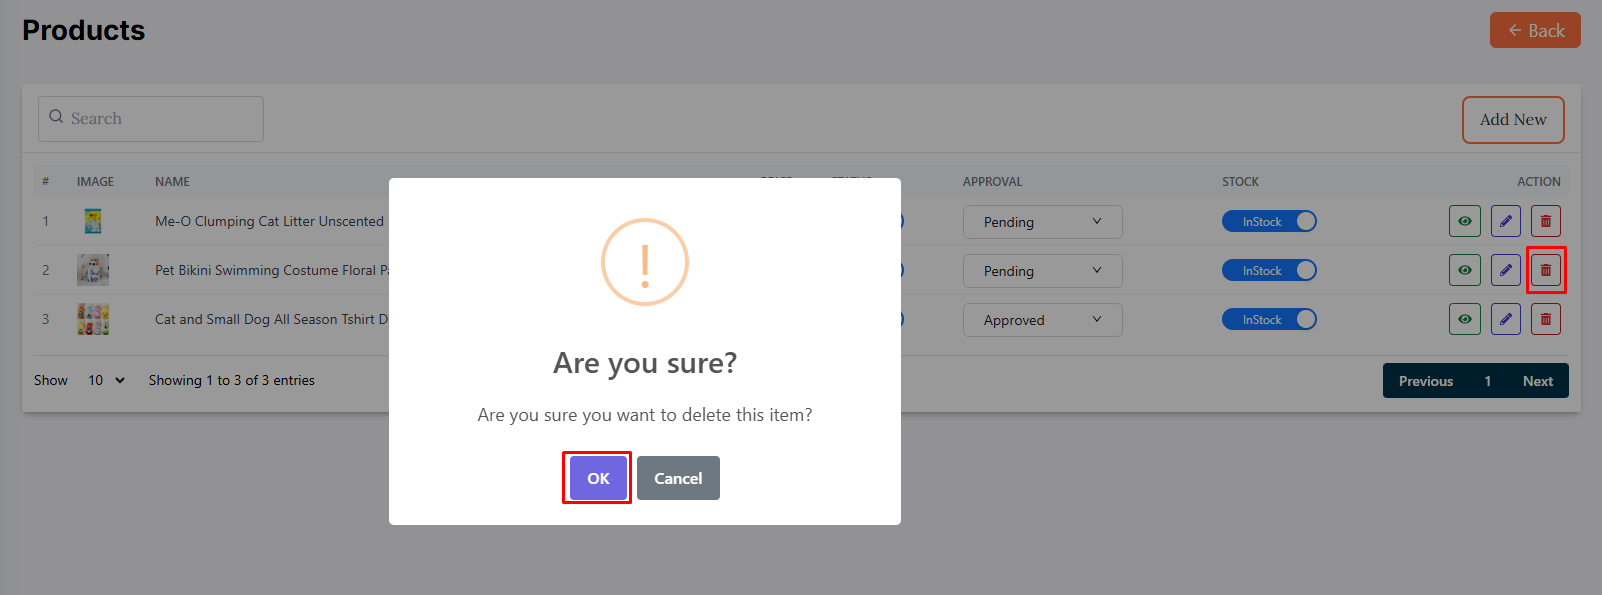Click the view eye icon for Me-O Cat Litter
Viewport: 1602px width, 595px height.
(1464, 221)
